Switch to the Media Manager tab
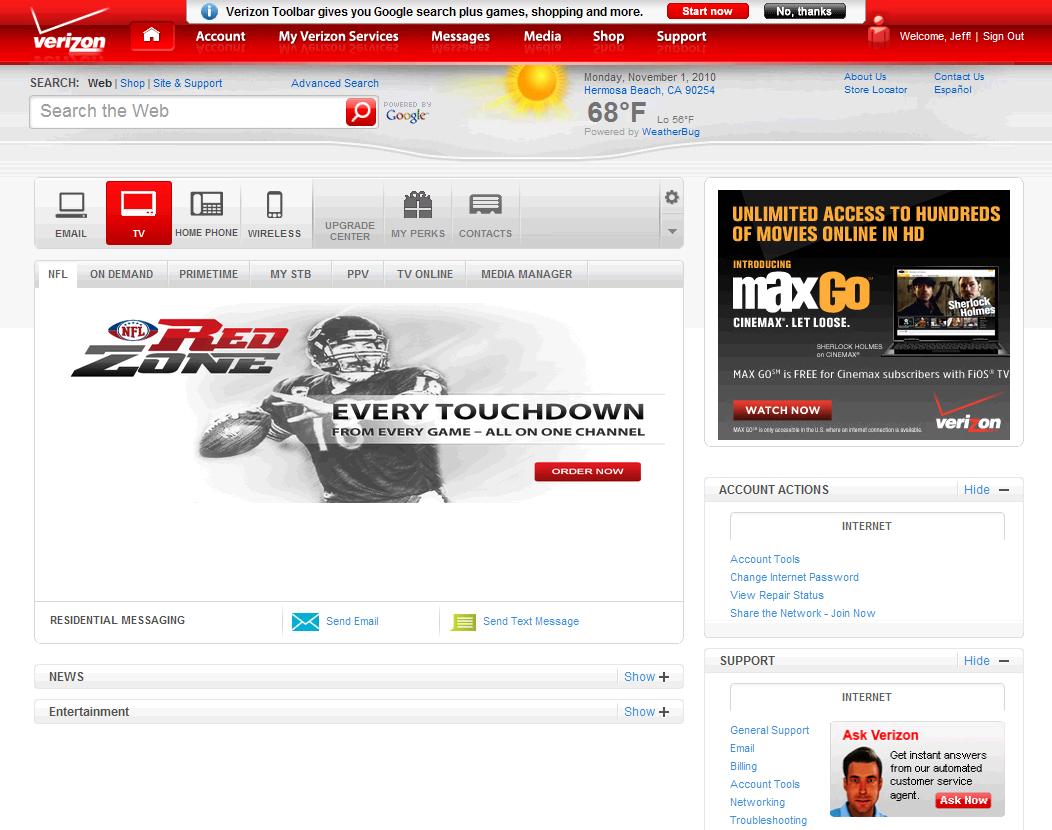This screenshot has width=1052, height=830. (527, 274)
